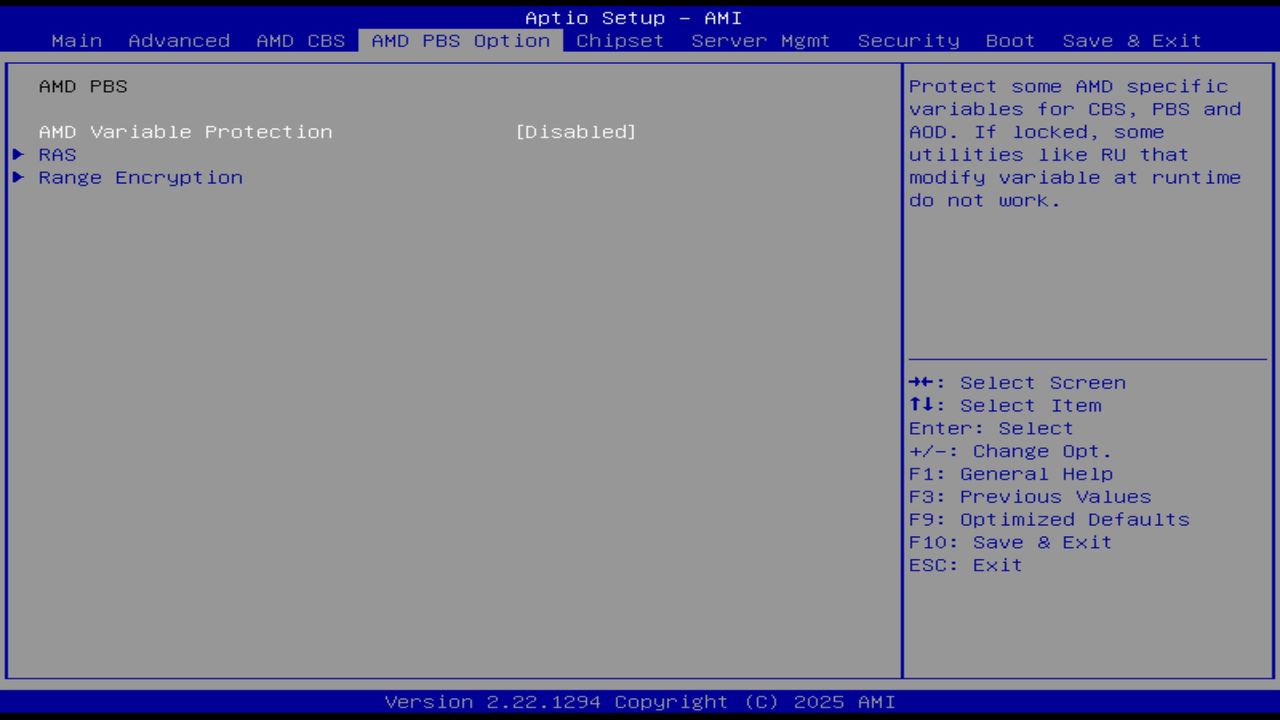Viewport: 1280px width, 720px height.
Task: Open the Save & Exit tab
Action: pos(1131,40)
